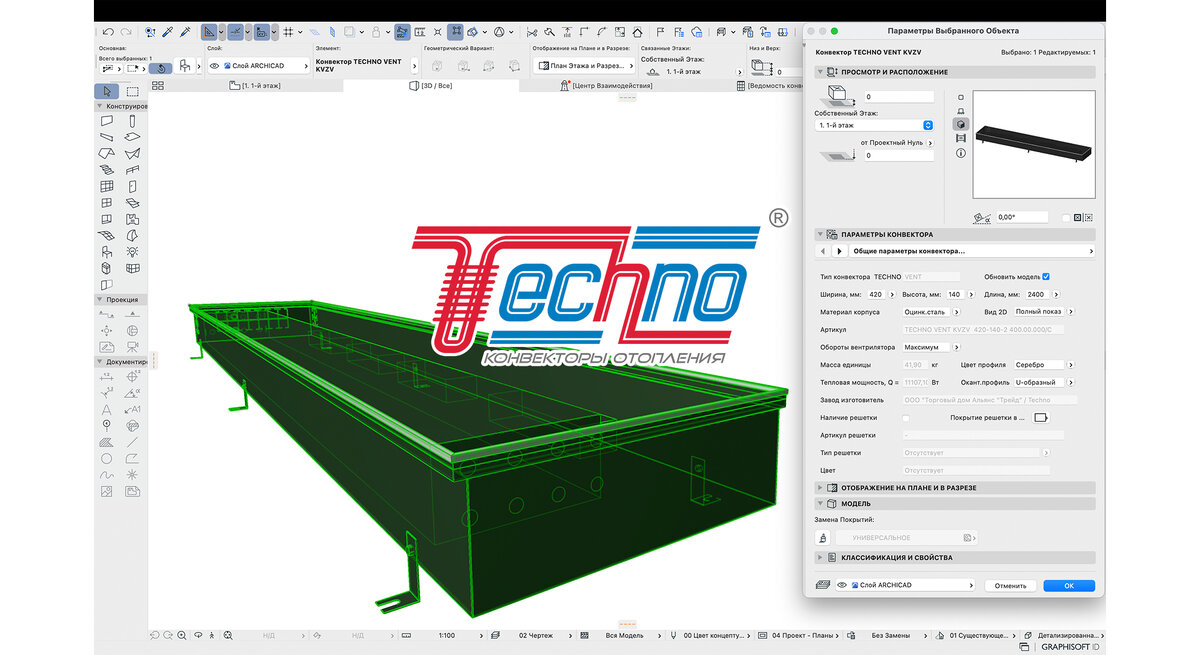Click the Redo arrow icon
Screen dimensions: 1200x655
(125, 32)
